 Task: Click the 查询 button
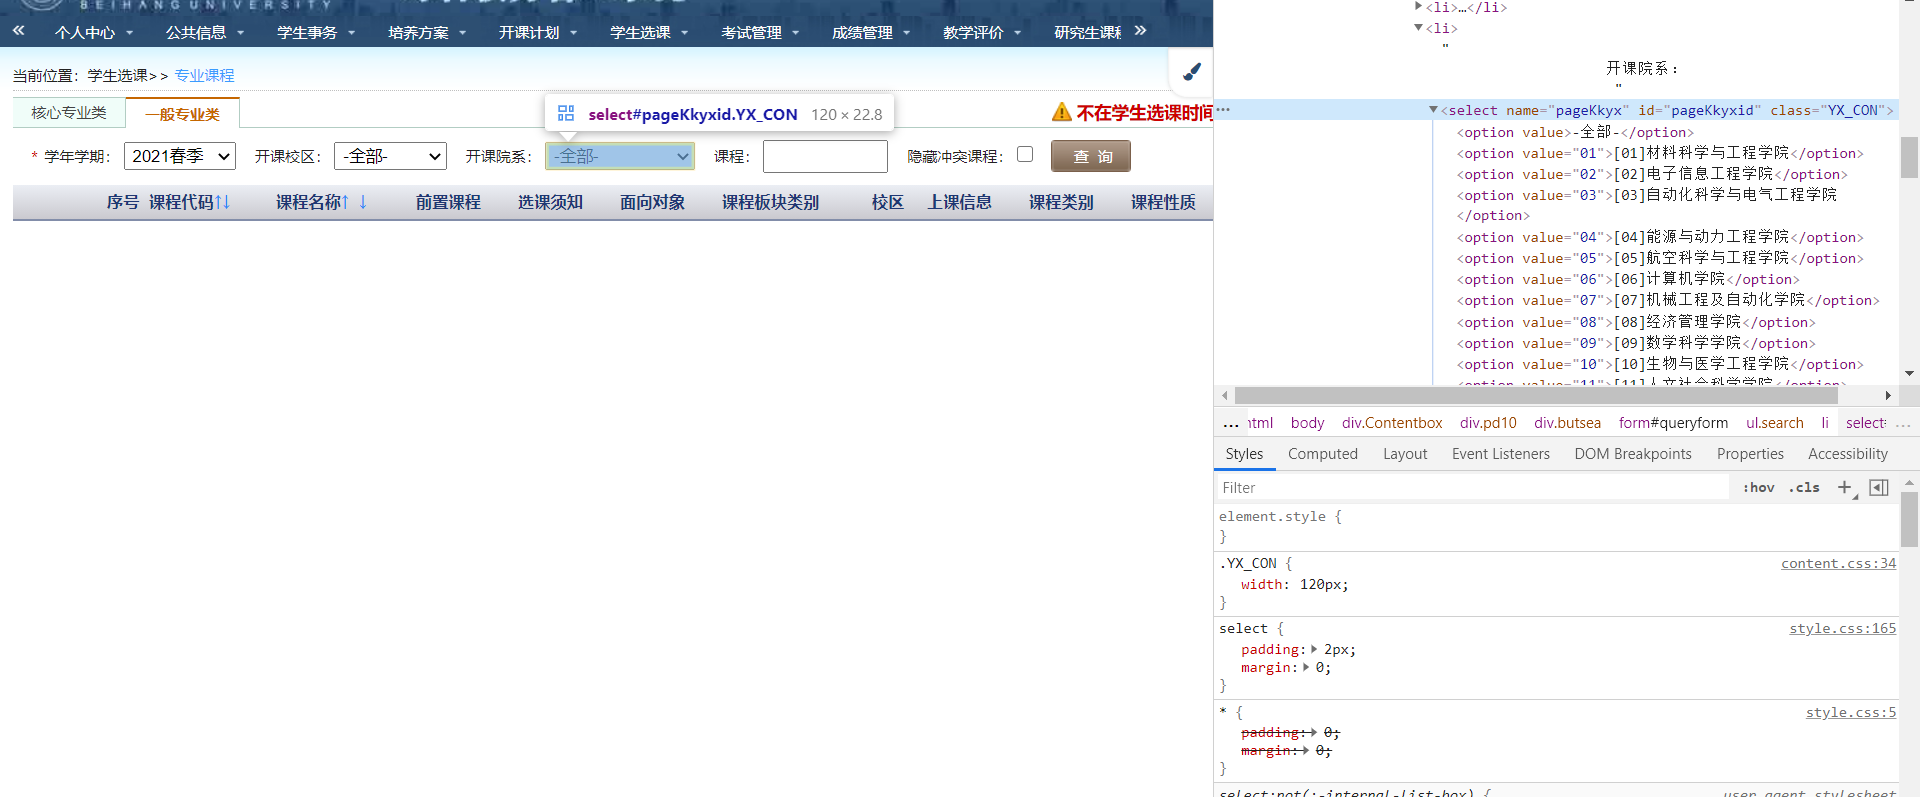coord(1091,156)
